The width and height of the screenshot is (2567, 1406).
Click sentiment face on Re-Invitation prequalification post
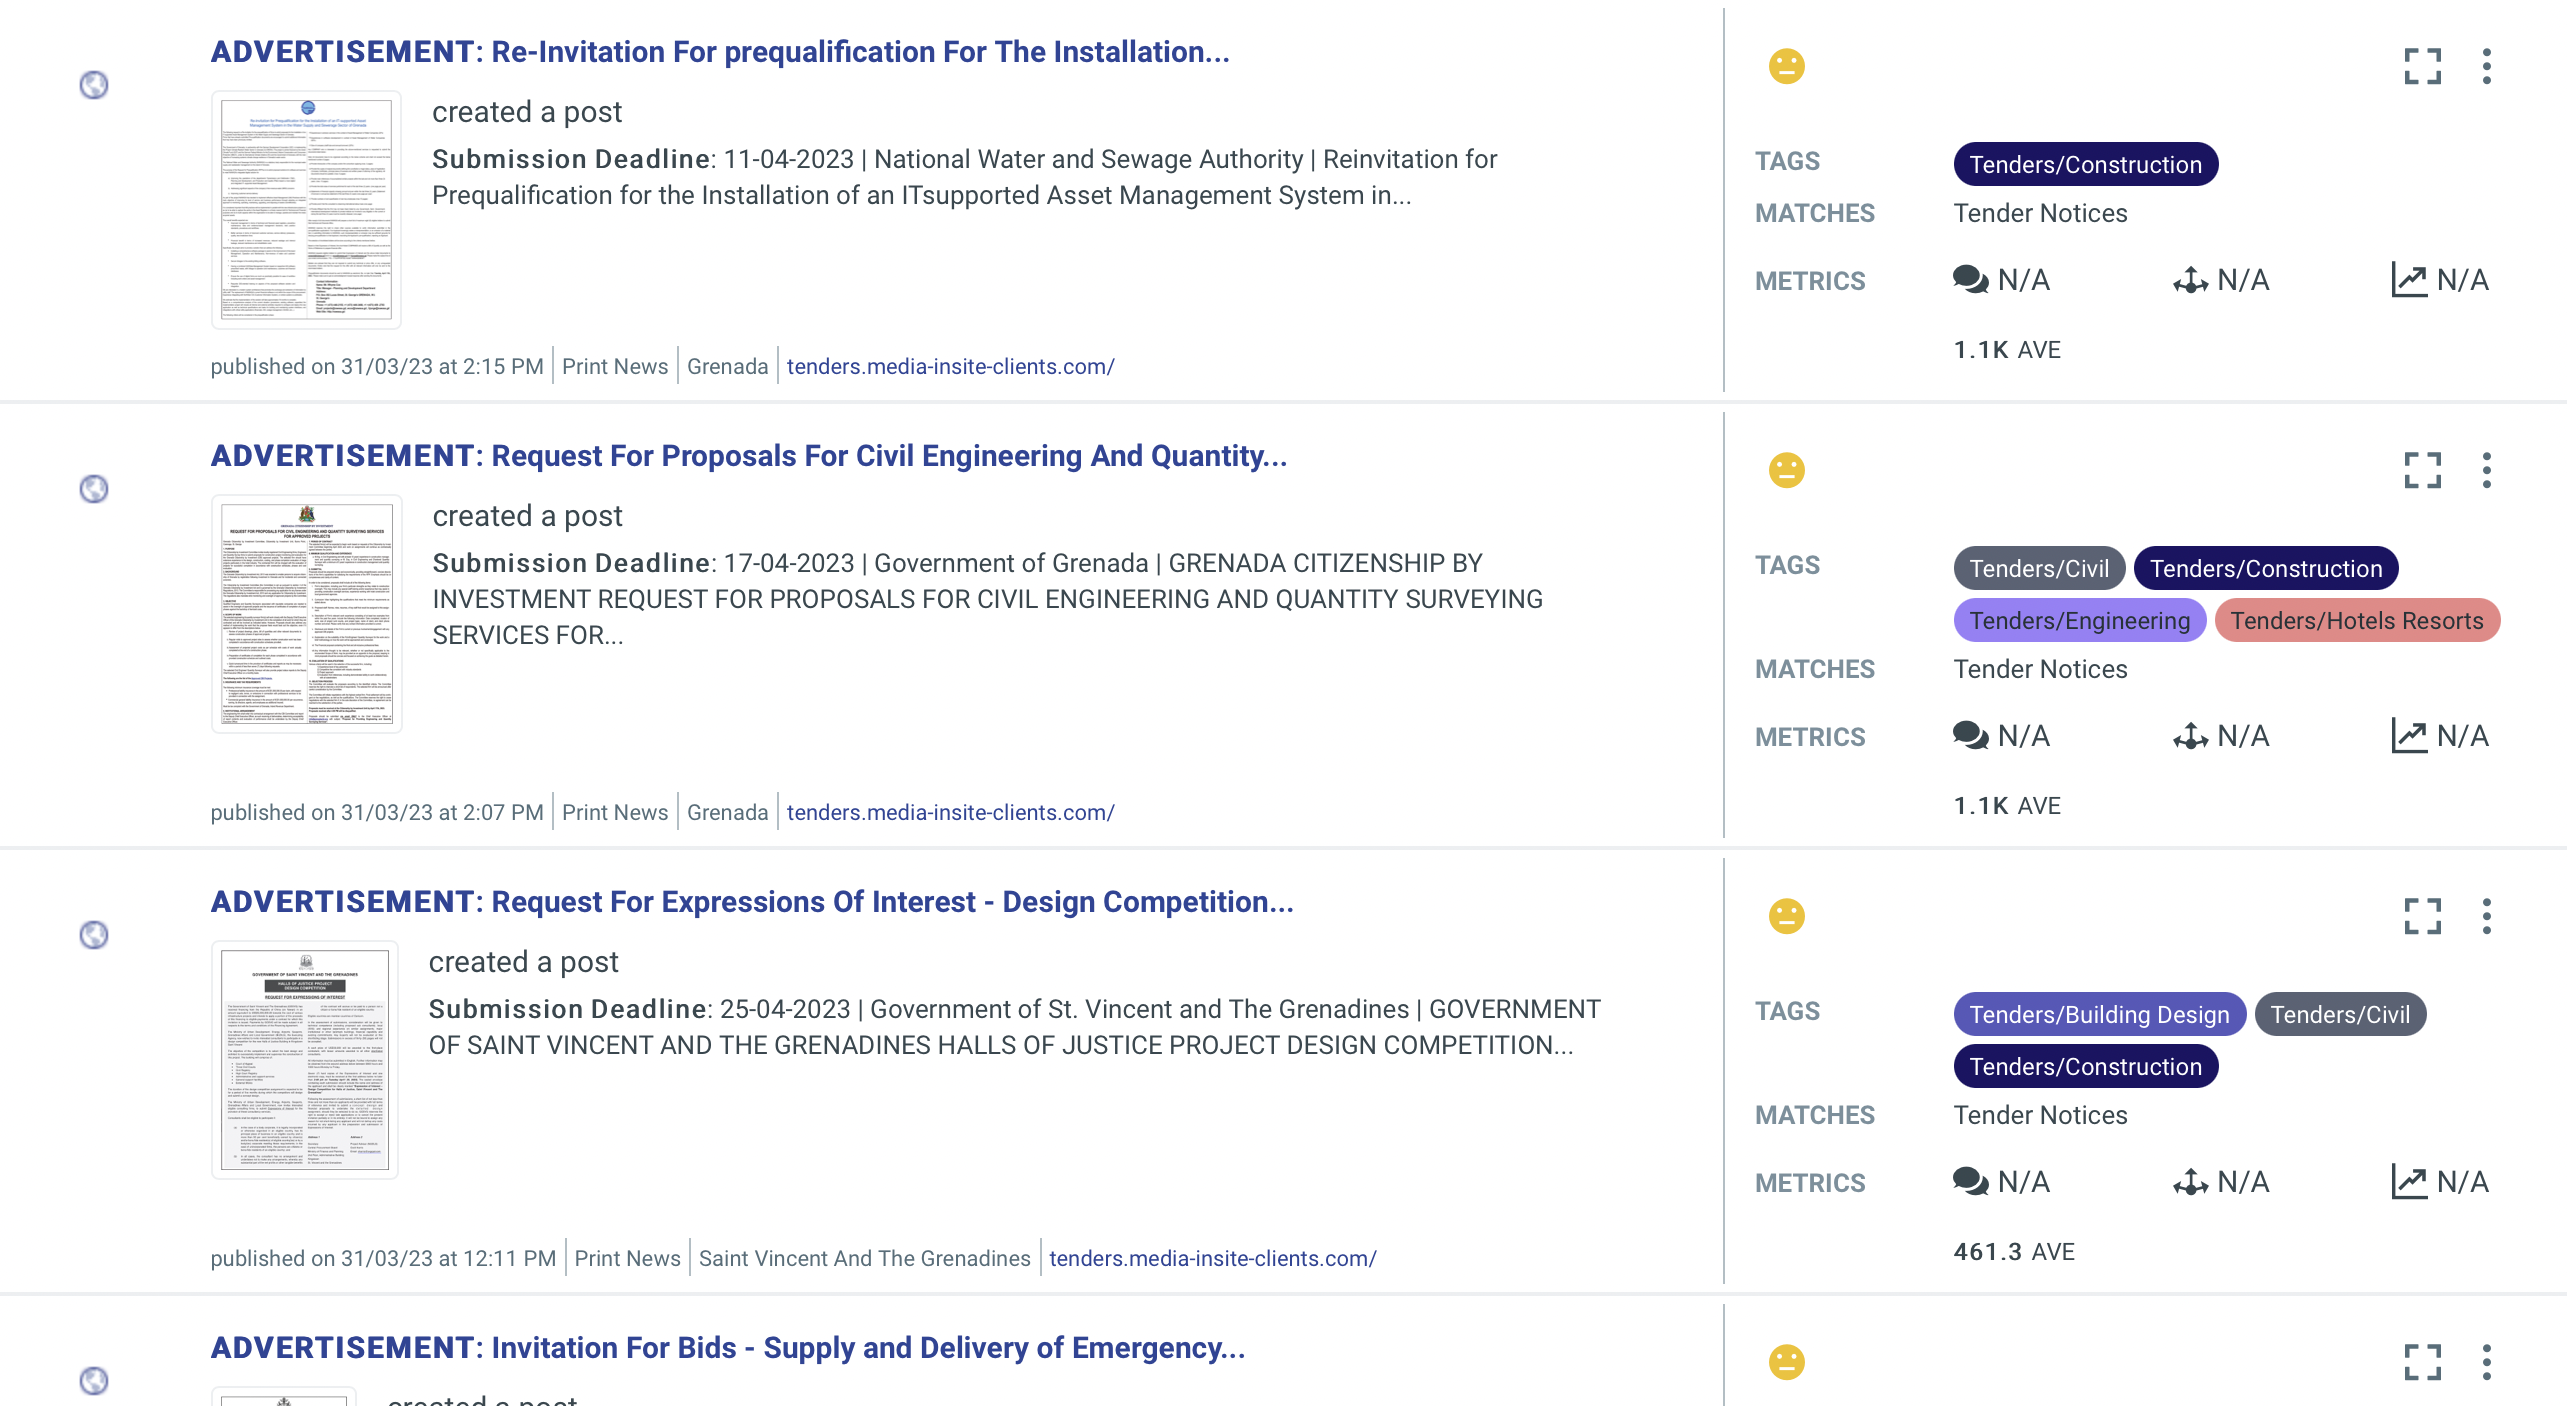1786,67
